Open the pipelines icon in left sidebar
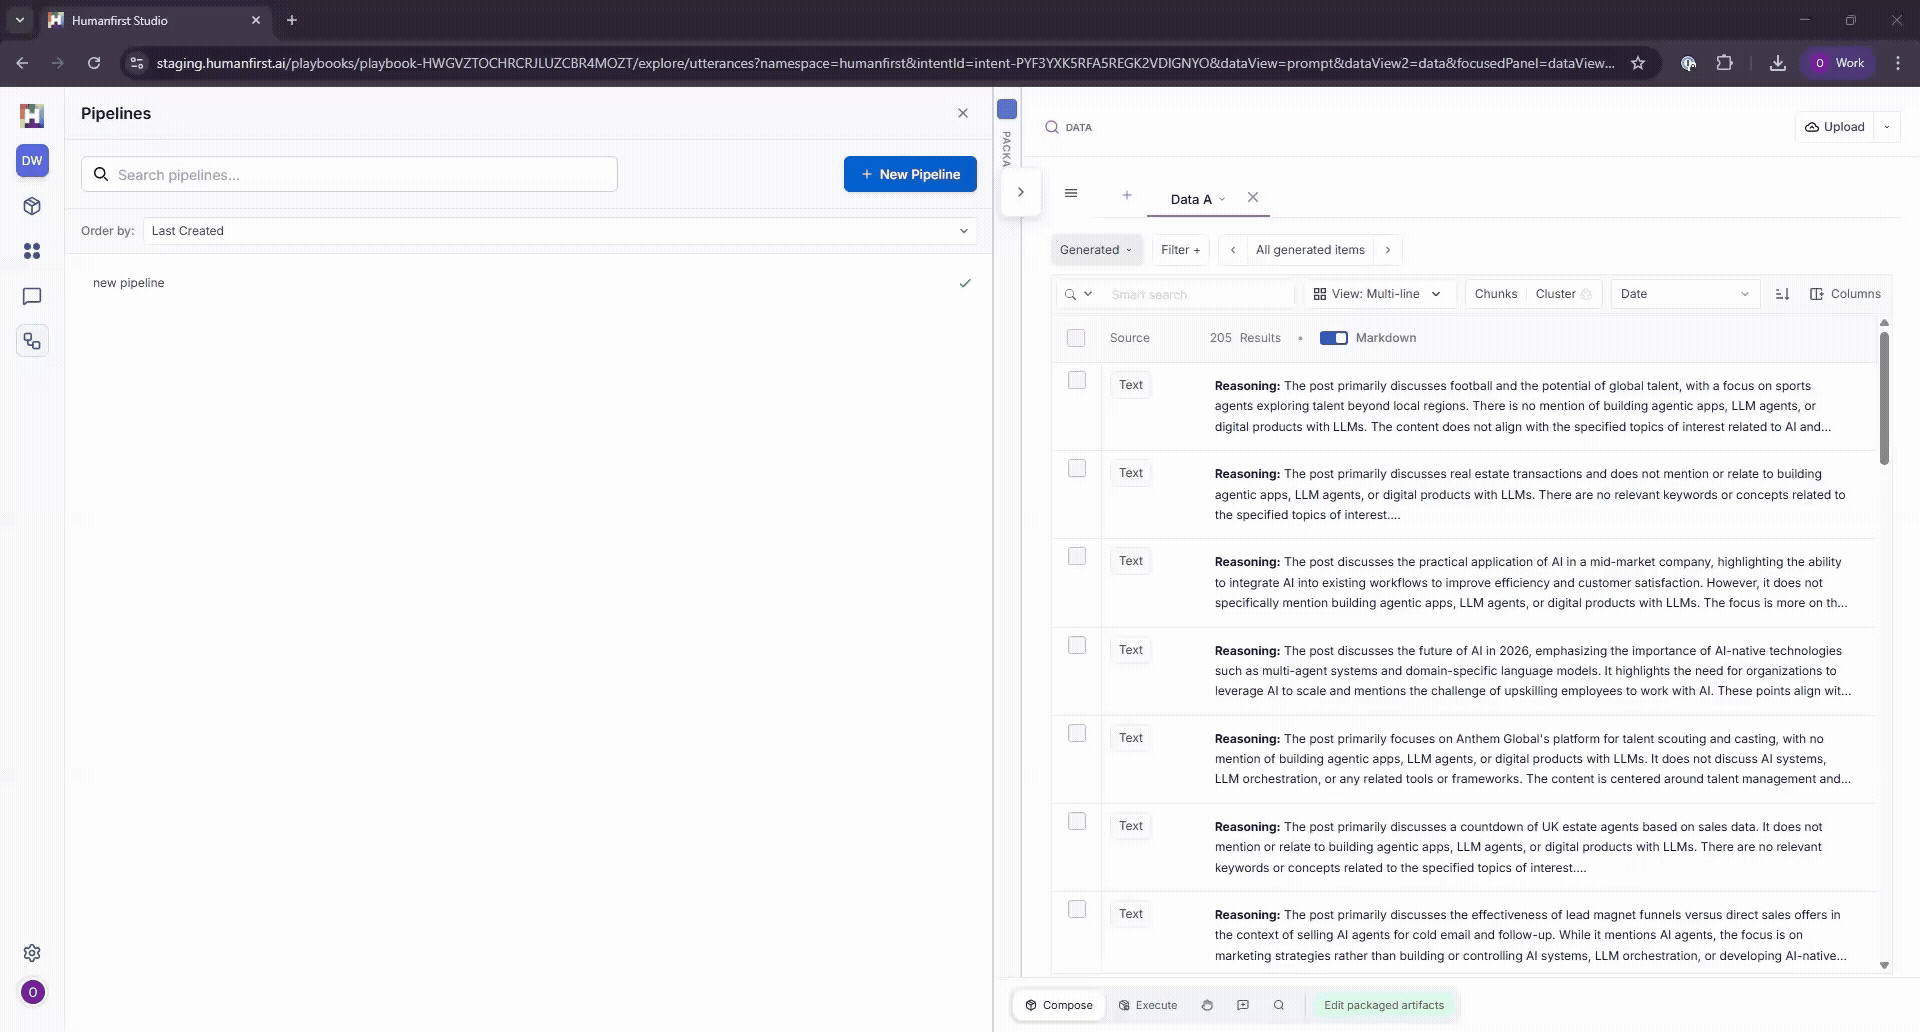The width and height of the screenshot is (1920, 1032). point(32,342)
